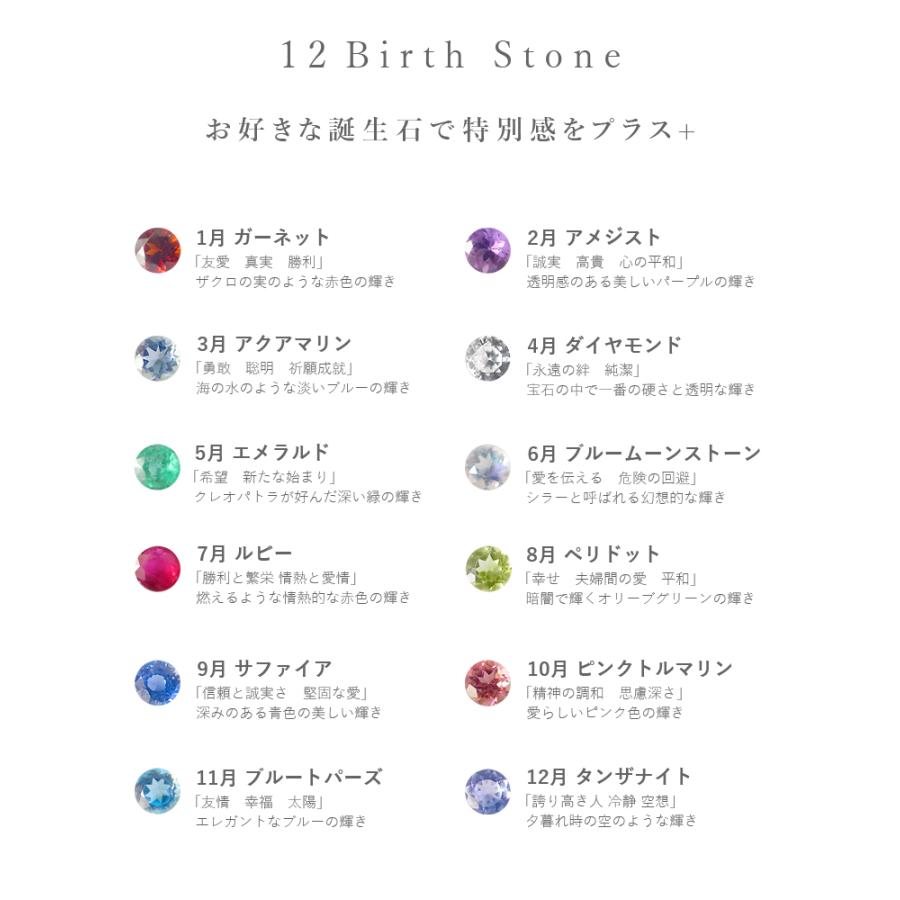Select the 6月 ブルームーンストーン heading
Image resolution: width=900 pixels, height=900 pixels.
point(644,453)
